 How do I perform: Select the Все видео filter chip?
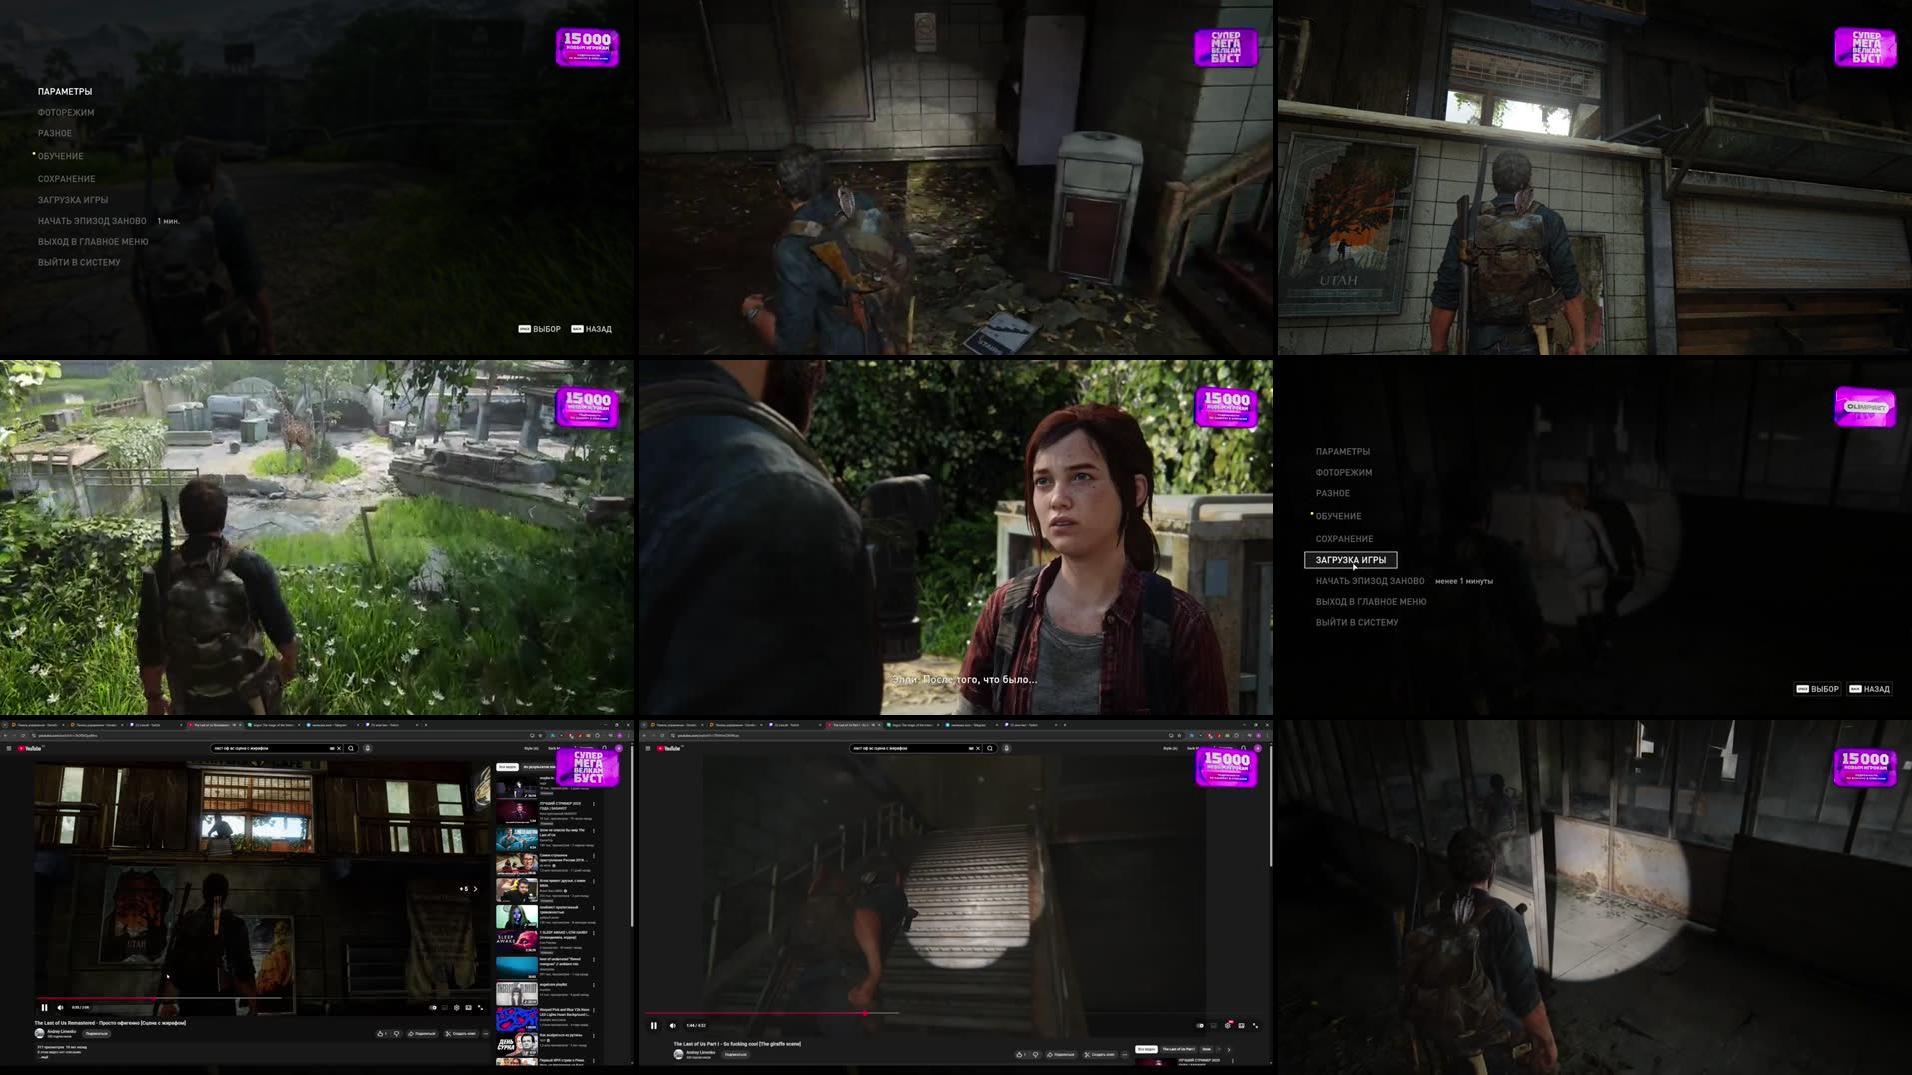[x=1148, y=1049]
